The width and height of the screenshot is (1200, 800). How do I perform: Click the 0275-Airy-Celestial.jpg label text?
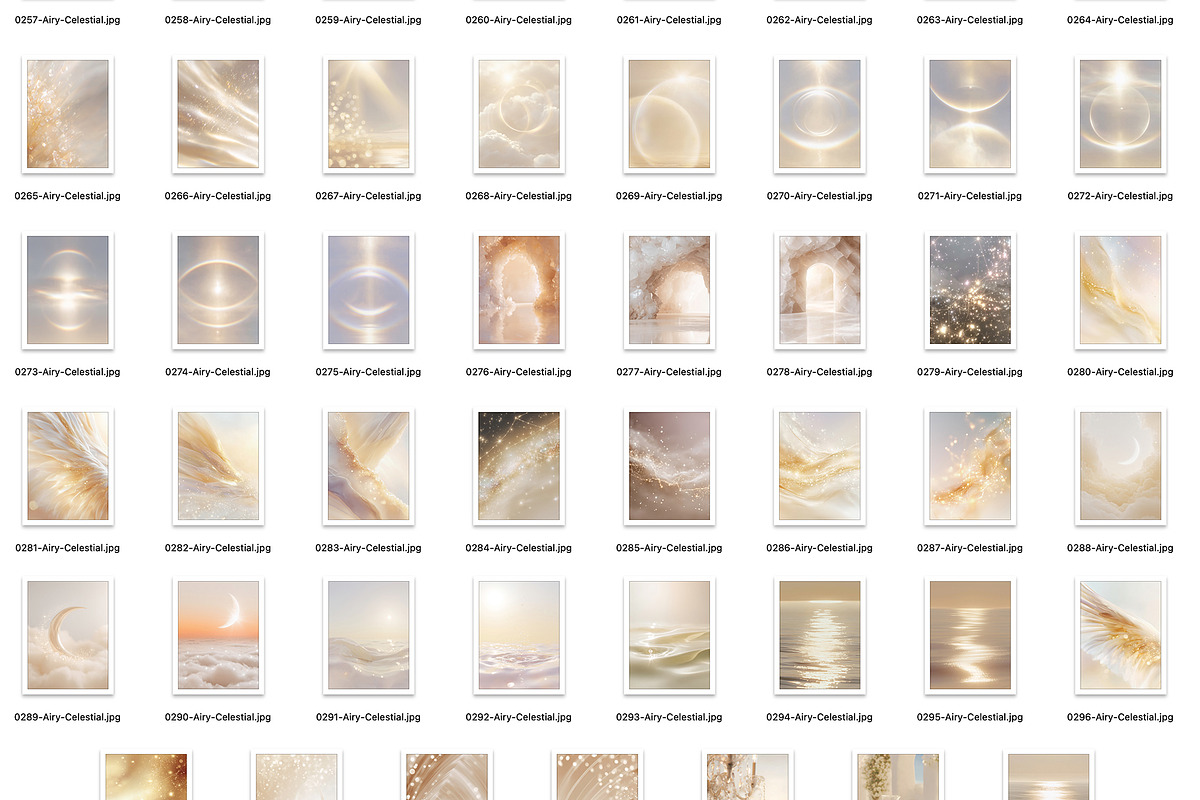[x=368, y=372]
